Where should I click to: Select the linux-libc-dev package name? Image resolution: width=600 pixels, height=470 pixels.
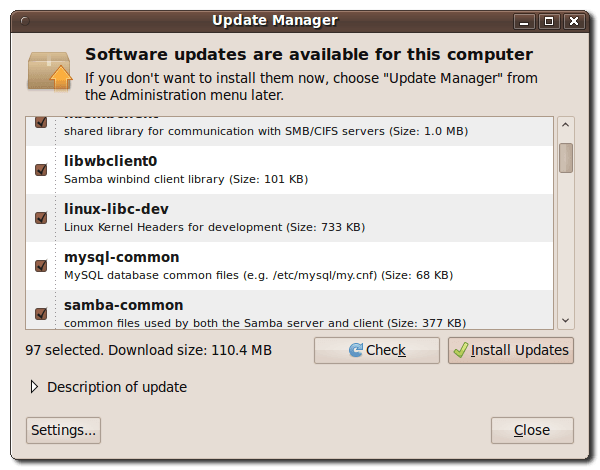tap(116, 209)
